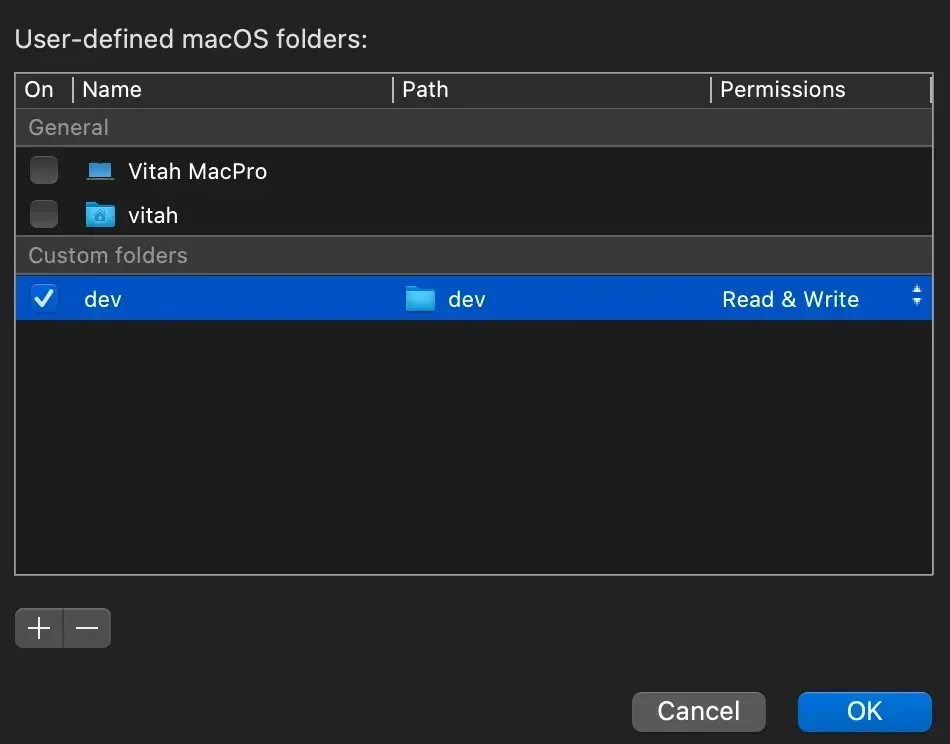
Task: Click the dev folder icon in Path
Action: pyautogui.click(x=420, y=299)
